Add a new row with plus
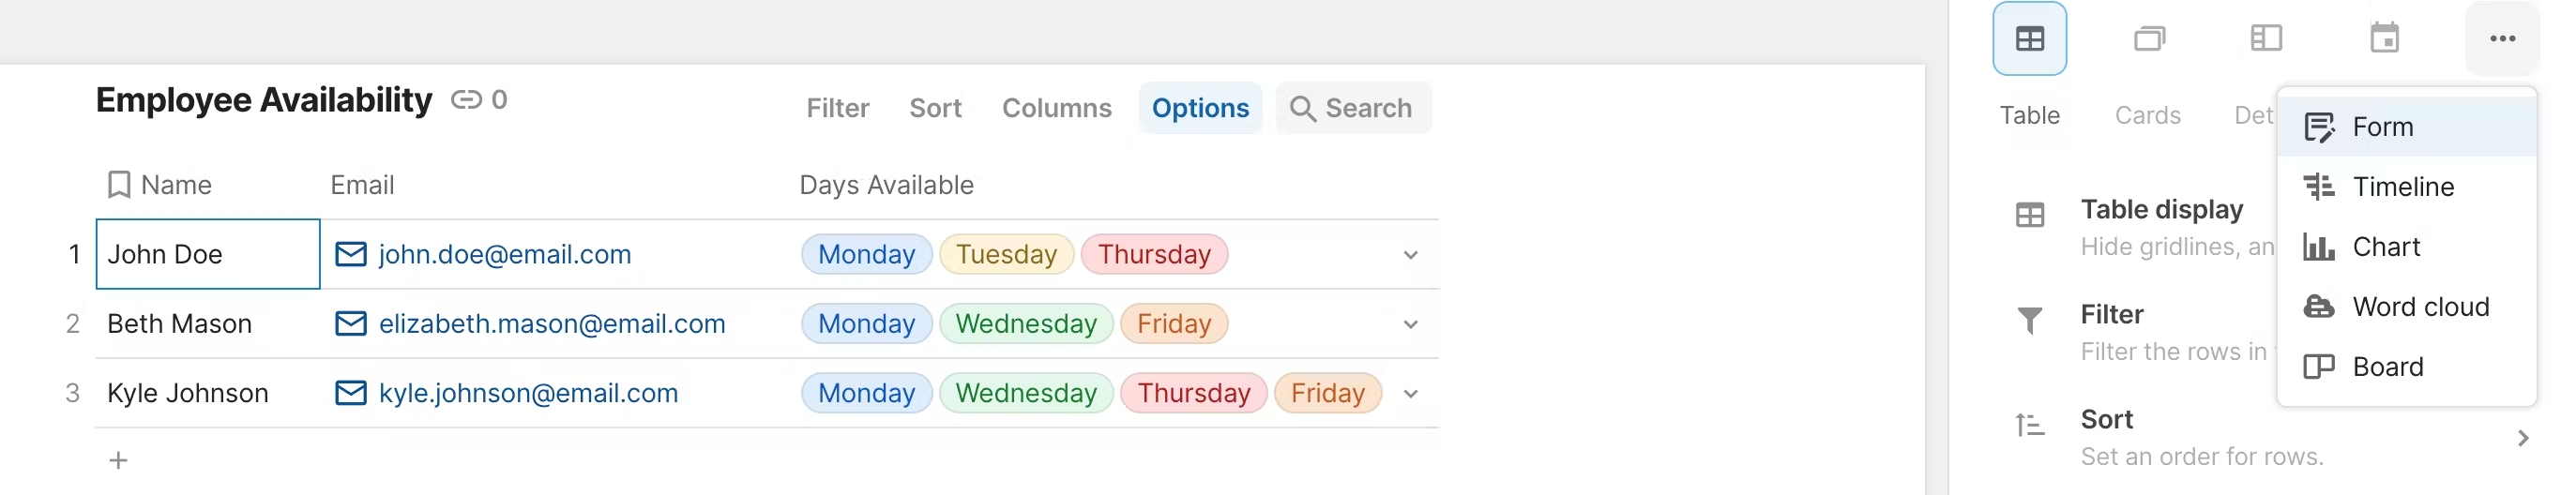This screenshot has height=495, width=2576. [x=118, y=461]
